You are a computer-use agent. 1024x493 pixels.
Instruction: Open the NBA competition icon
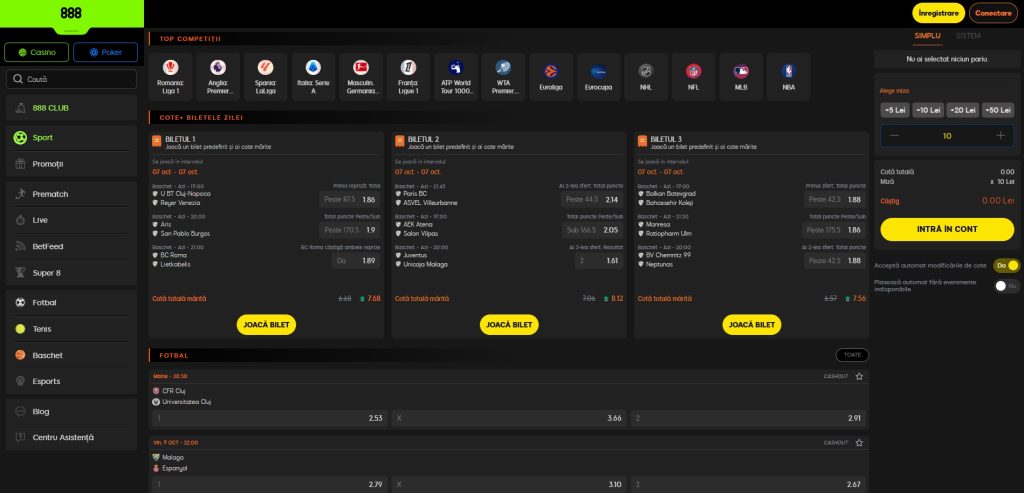[x=788, y=77]
